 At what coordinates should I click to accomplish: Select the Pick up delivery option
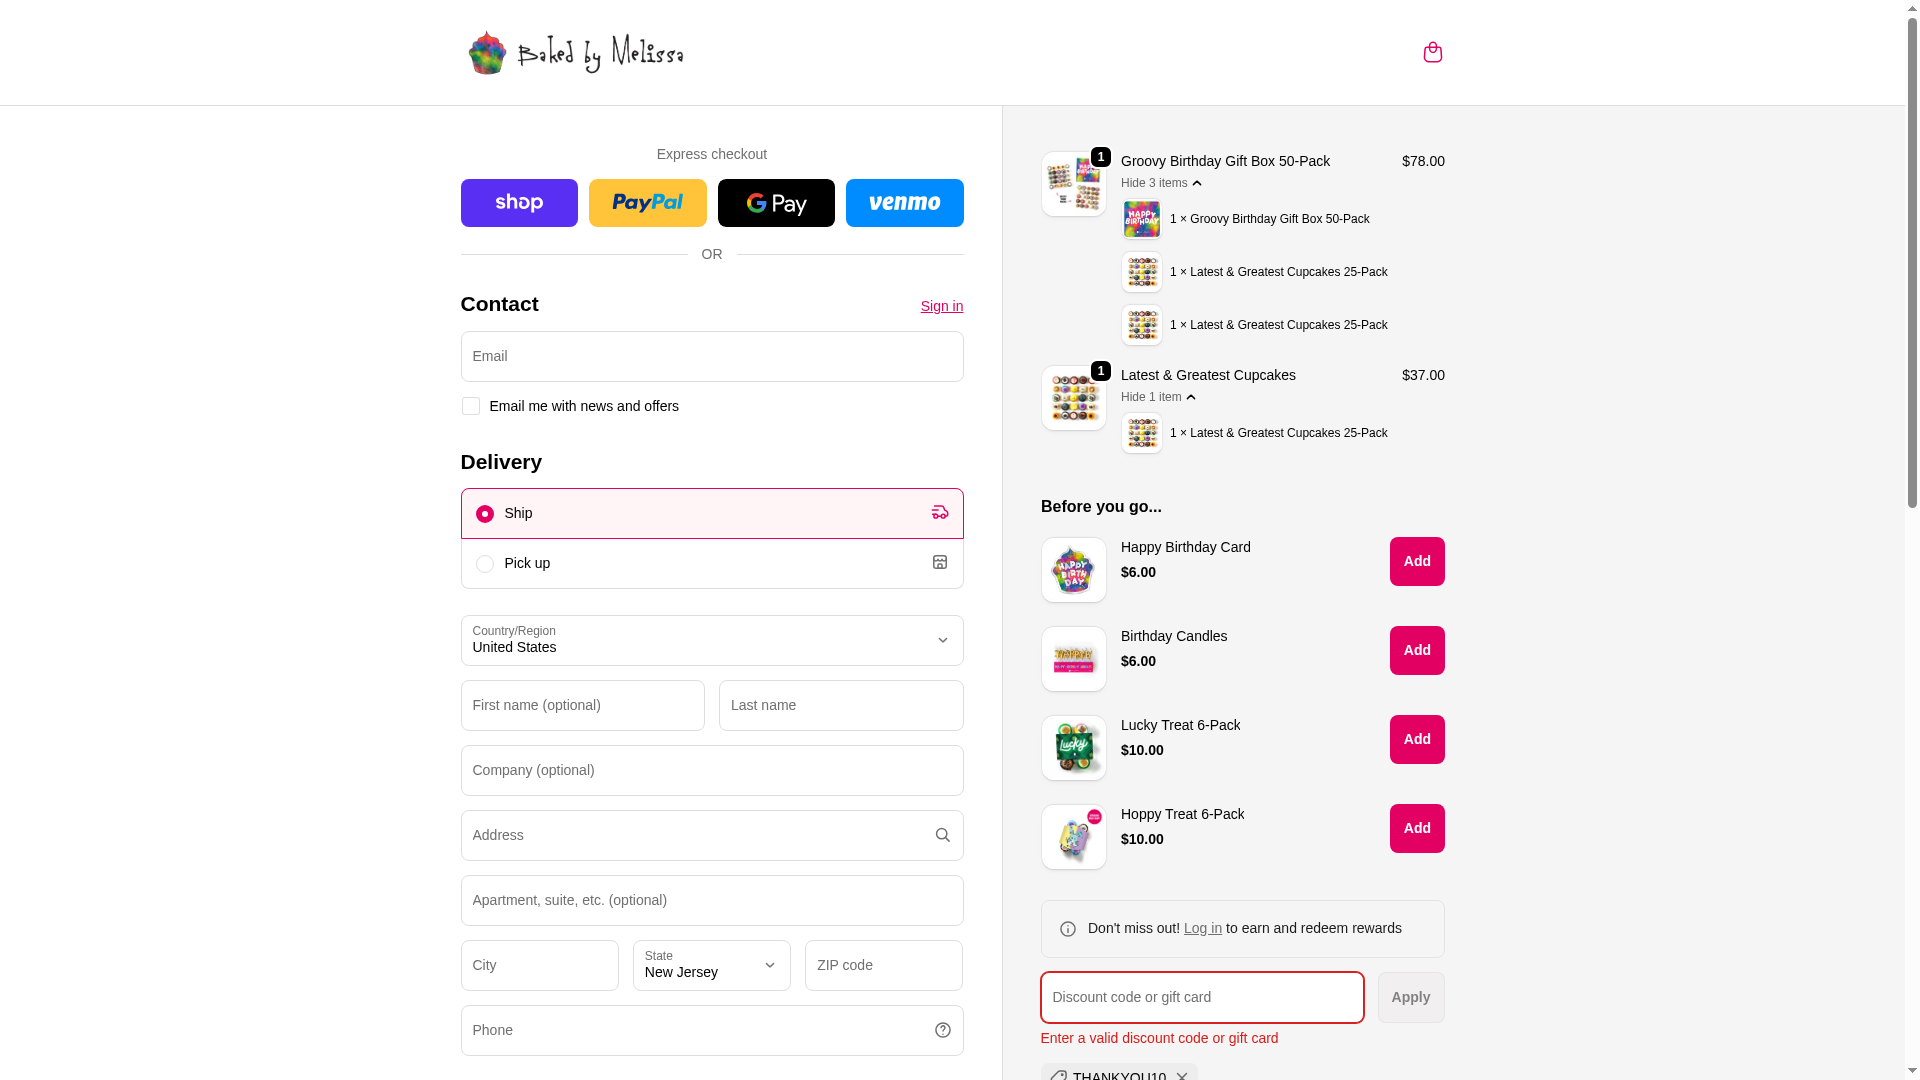(x=712, y=564)
